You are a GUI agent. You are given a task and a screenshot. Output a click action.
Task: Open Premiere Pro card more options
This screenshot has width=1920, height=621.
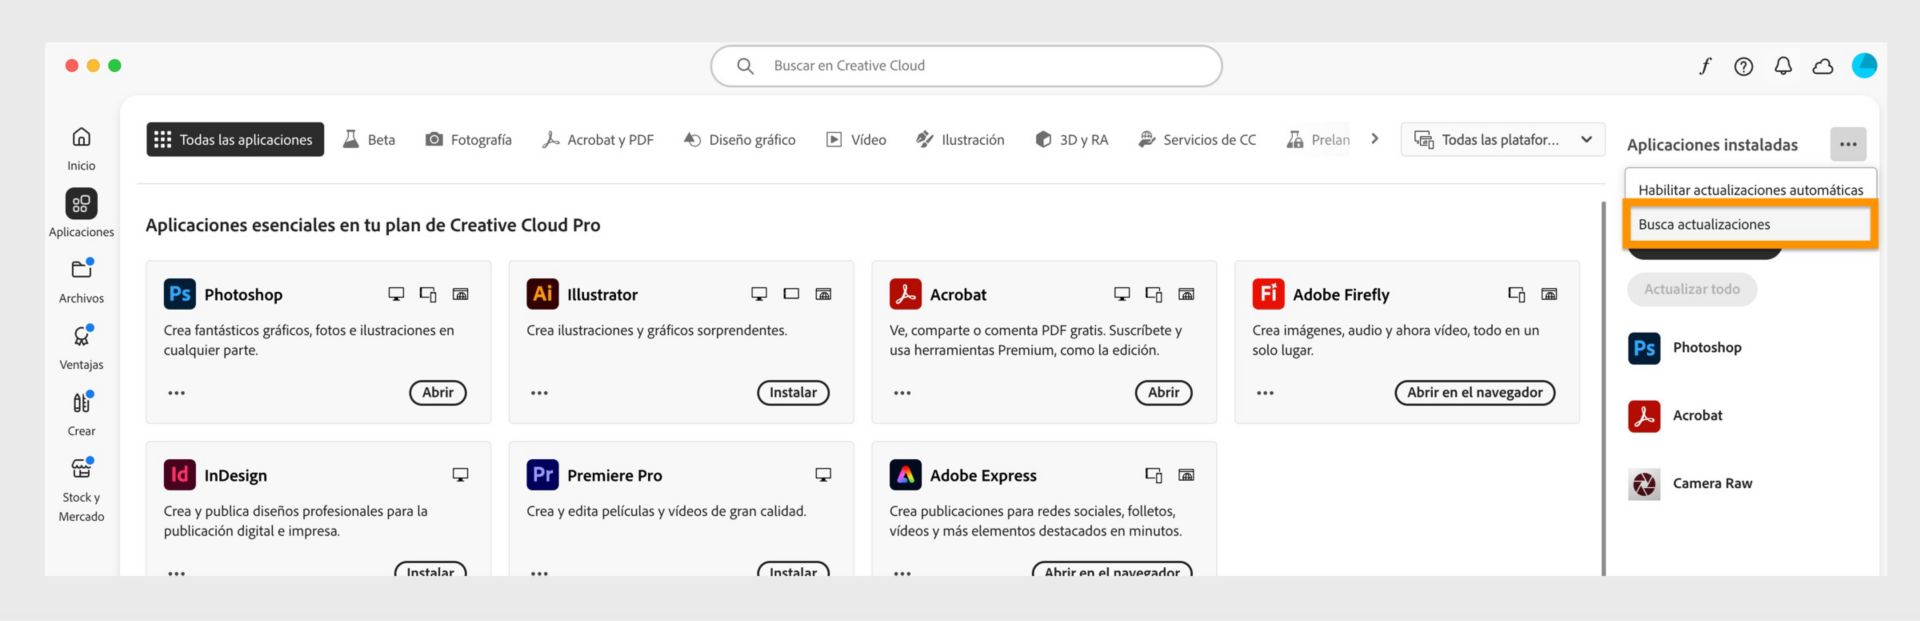pos(540,572)
